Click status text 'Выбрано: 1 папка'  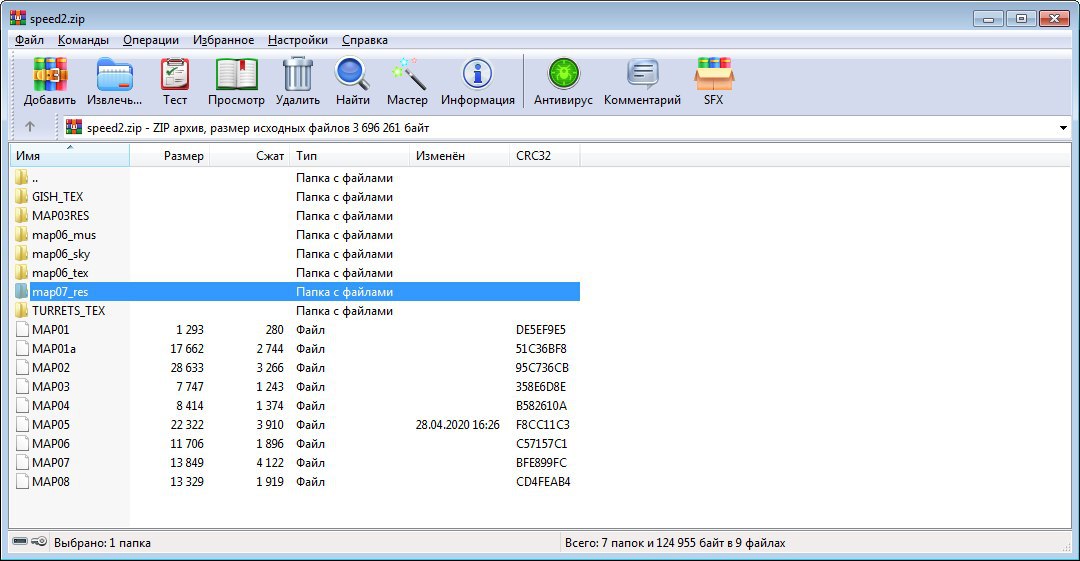click(x=102, y=542)
